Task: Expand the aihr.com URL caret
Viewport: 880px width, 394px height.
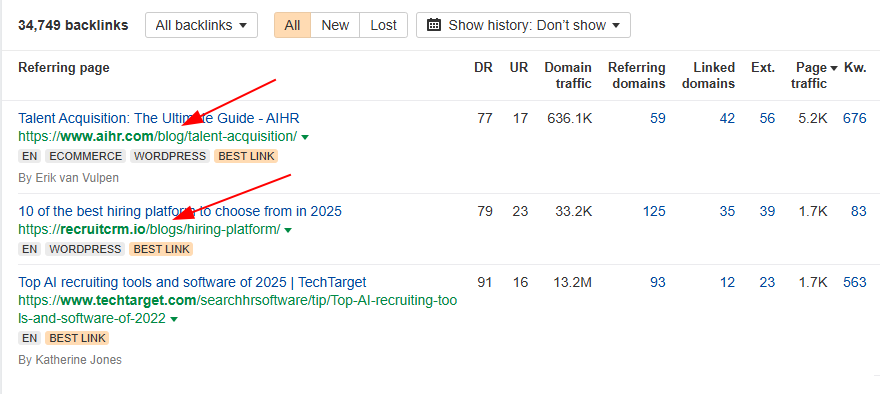Action: pos(305,137)
